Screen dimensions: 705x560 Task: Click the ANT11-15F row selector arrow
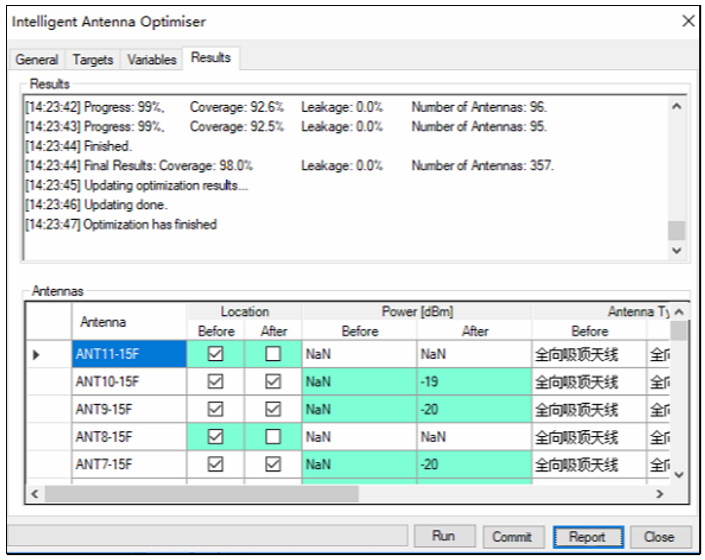pos(36,355)
